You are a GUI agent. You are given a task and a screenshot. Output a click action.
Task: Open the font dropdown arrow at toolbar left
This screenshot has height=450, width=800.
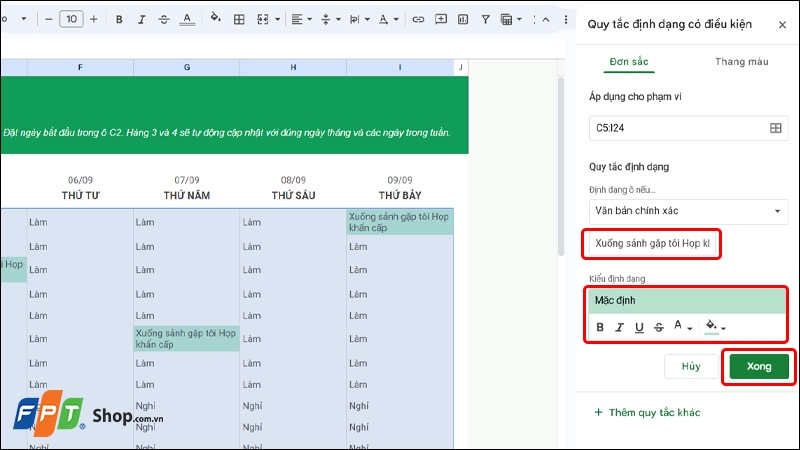[x=23, y=19]
